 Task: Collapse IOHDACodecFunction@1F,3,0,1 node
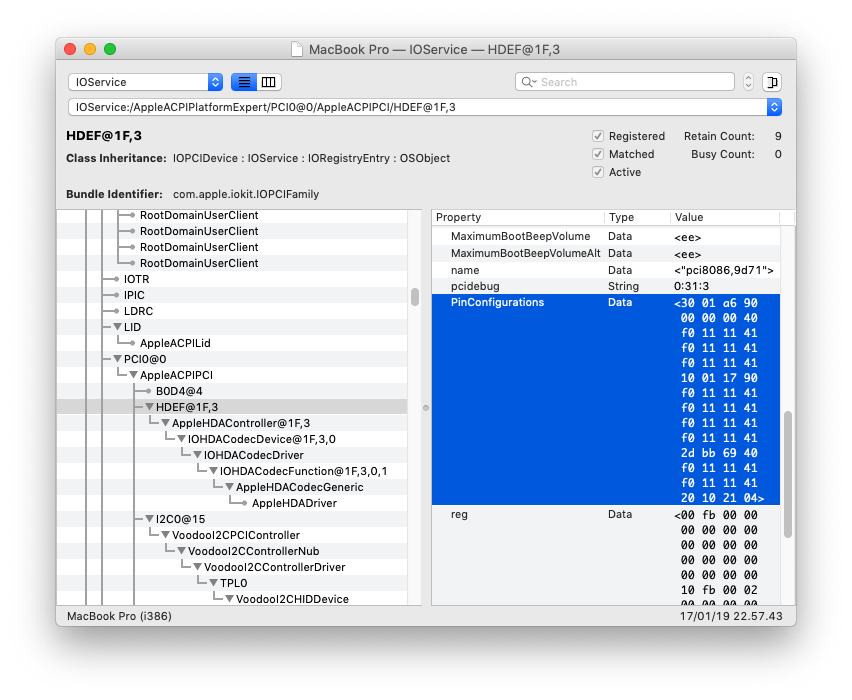pyautogui.click(x=214, y=471)
